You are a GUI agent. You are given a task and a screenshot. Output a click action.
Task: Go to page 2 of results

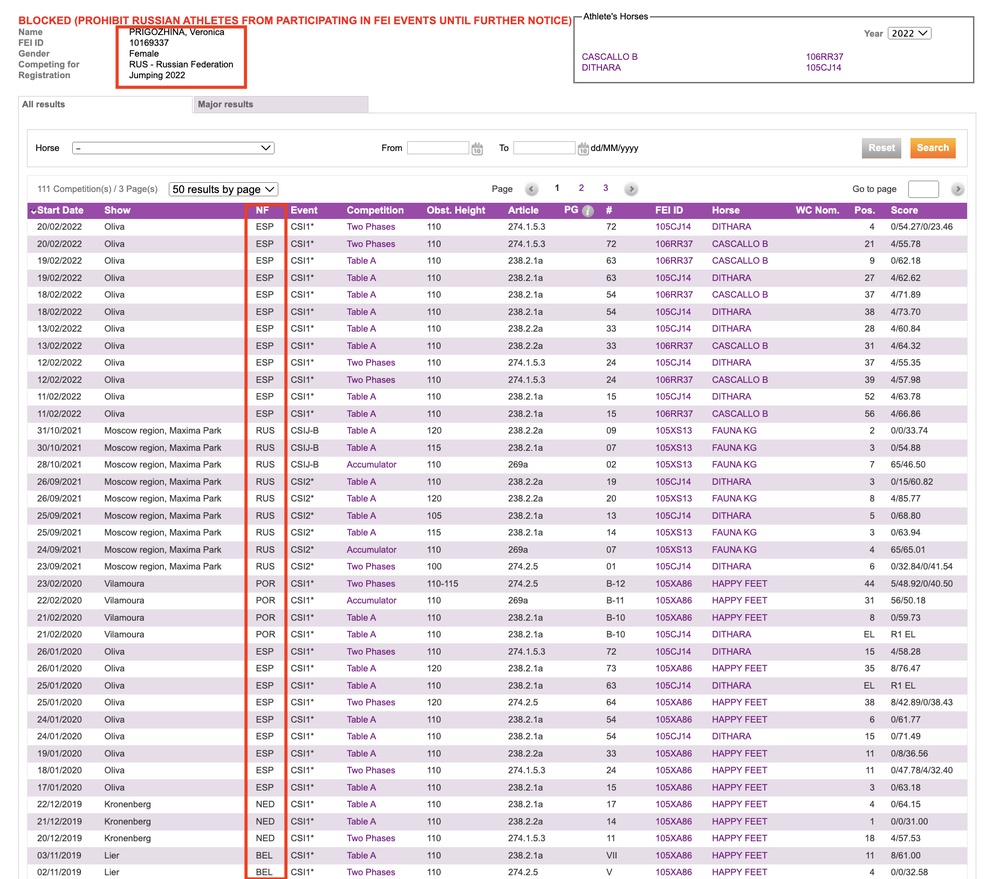point(581,188)
